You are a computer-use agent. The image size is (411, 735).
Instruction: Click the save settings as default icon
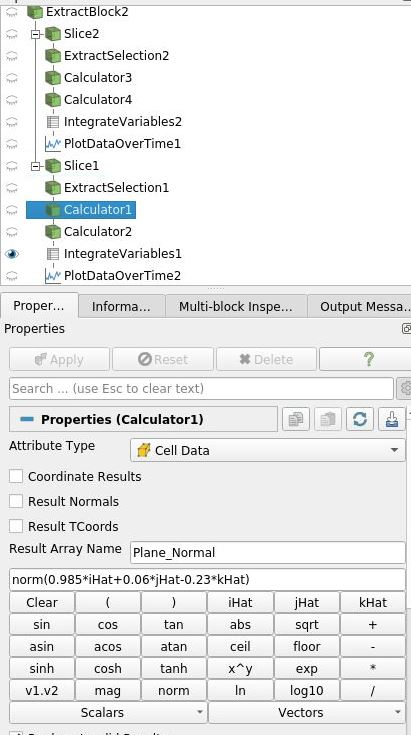391,419
